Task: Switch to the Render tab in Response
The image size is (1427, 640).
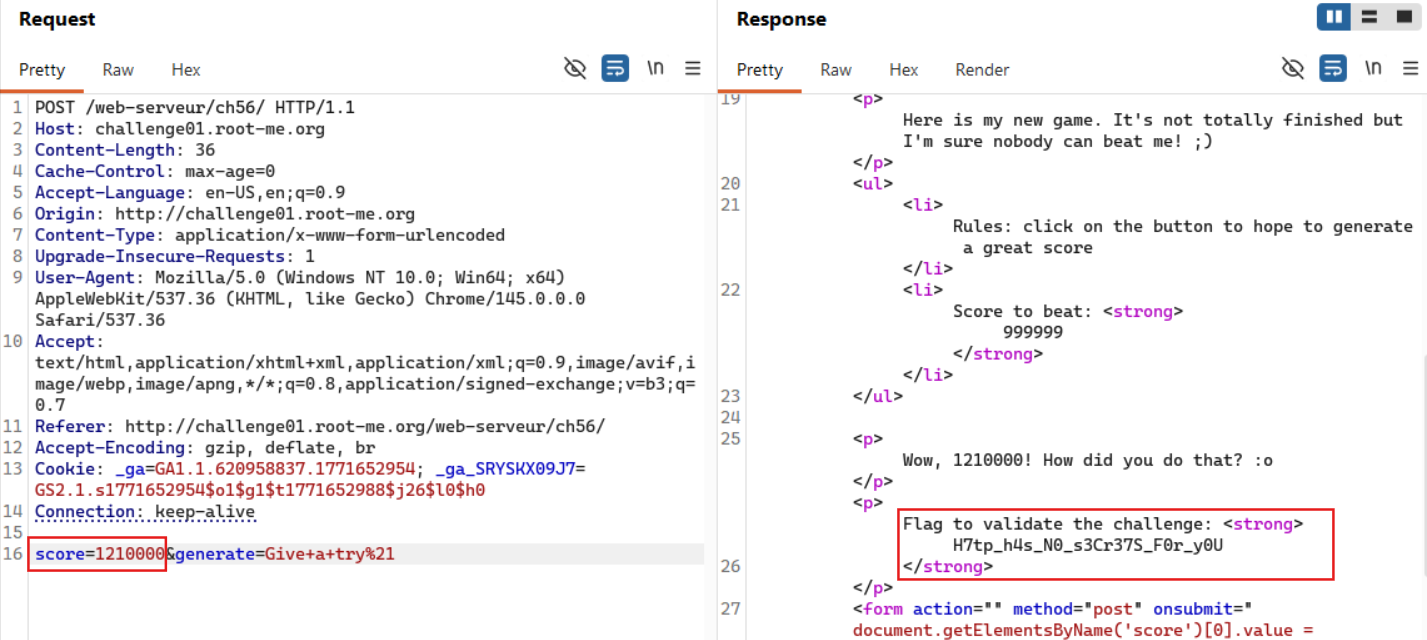Action: pyautogui.click(x=982, y=70)
